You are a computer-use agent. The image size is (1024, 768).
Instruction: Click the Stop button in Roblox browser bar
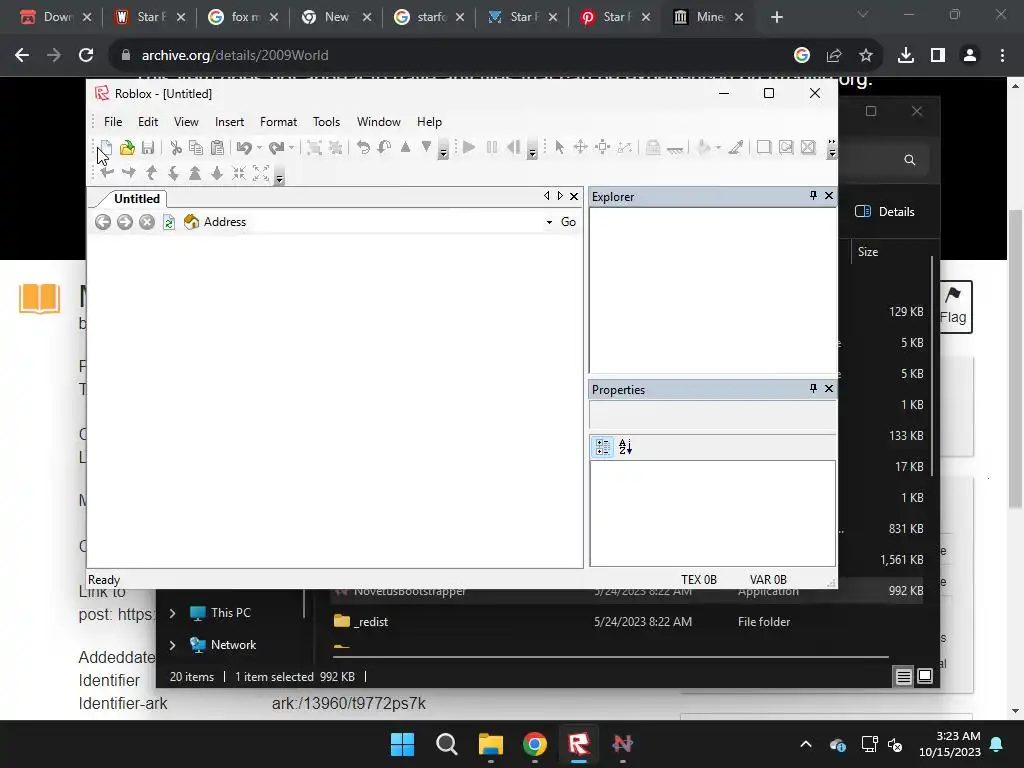click(147, 222)
